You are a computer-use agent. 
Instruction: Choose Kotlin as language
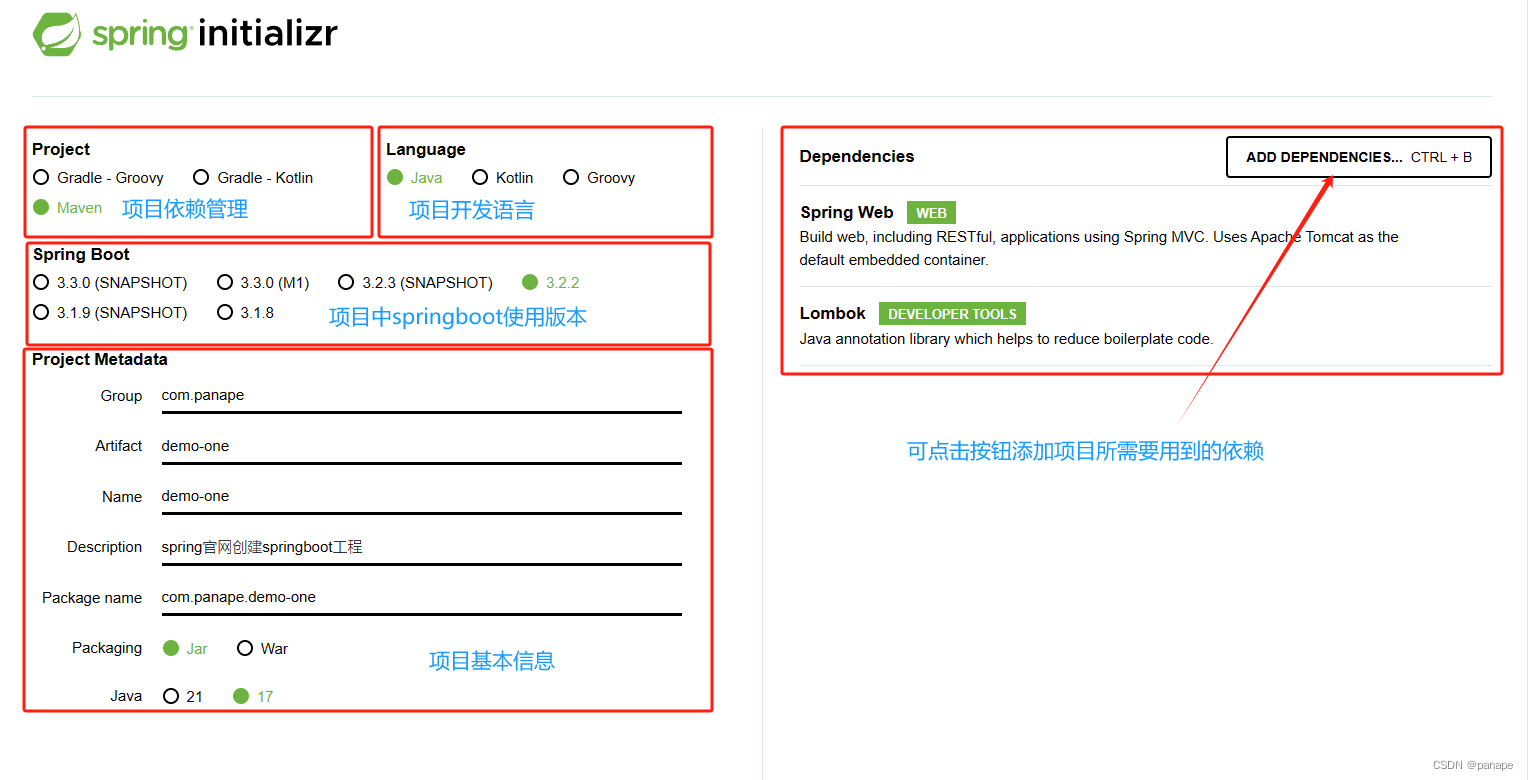coord(502,178)
